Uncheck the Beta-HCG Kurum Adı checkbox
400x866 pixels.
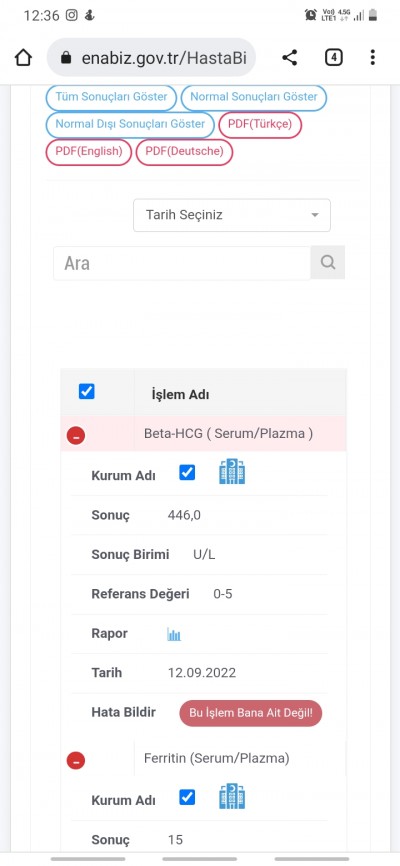(x=187, y=473)
